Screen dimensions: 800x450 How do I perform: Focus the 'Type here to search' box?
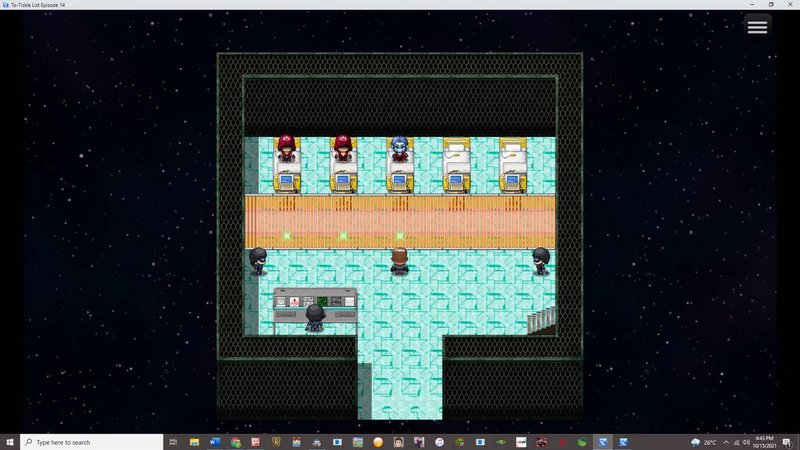tap(92, 442)
